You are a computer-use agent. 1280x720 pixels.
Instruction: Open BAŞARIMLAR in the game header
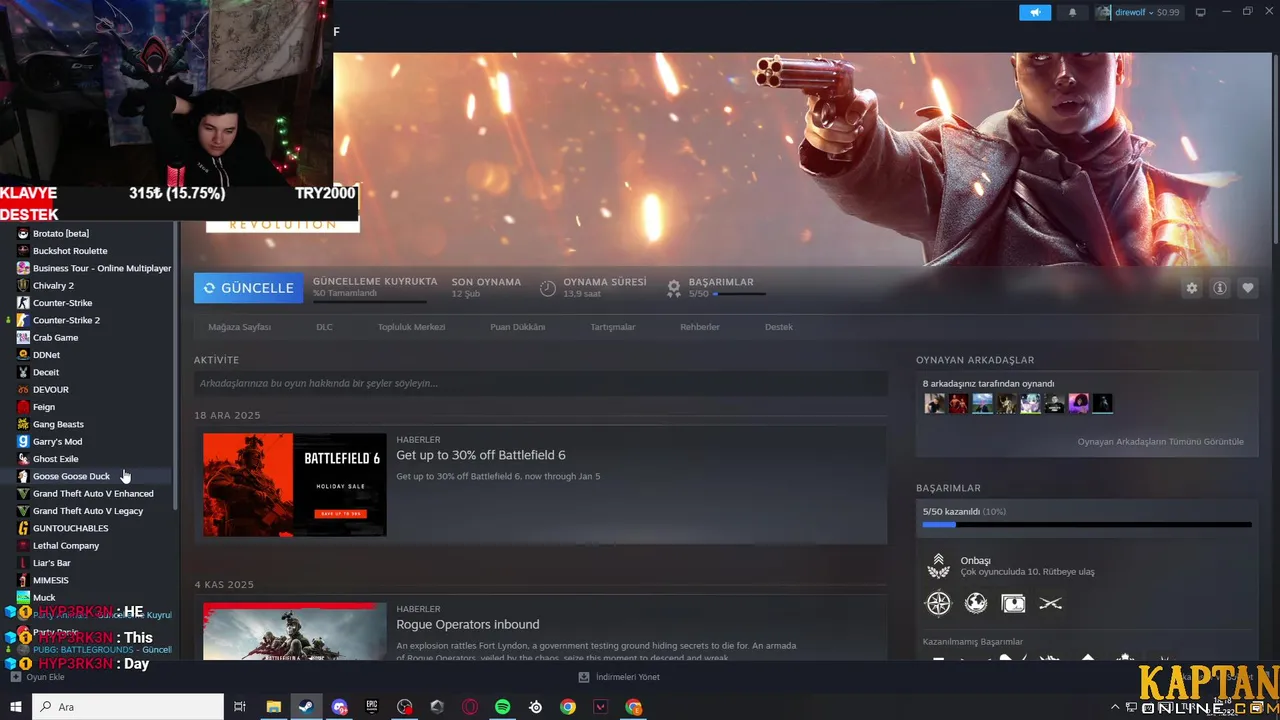721,282
